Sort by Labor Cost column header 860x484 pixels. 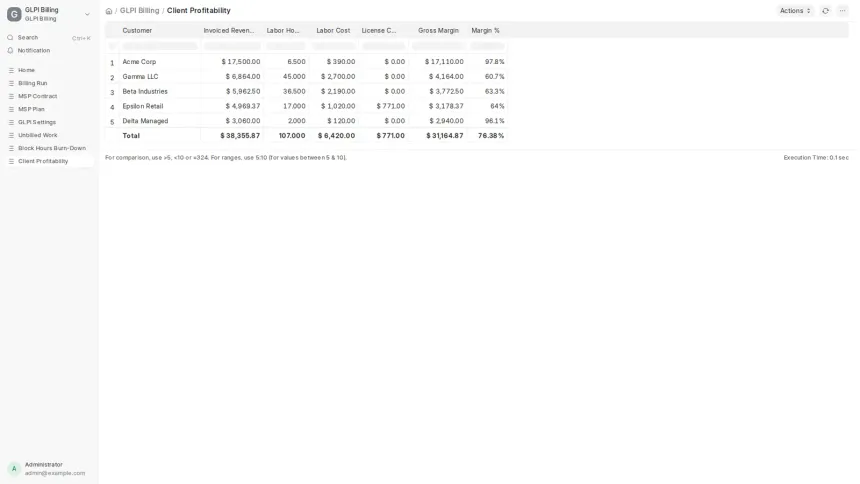333,31
